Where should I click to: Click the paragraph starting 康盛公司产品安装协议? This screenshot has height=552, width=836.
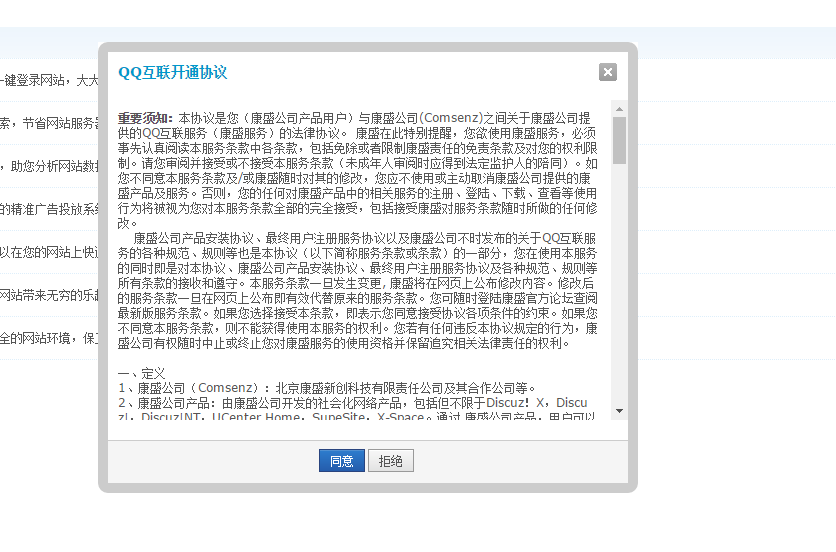click(357, 291)
